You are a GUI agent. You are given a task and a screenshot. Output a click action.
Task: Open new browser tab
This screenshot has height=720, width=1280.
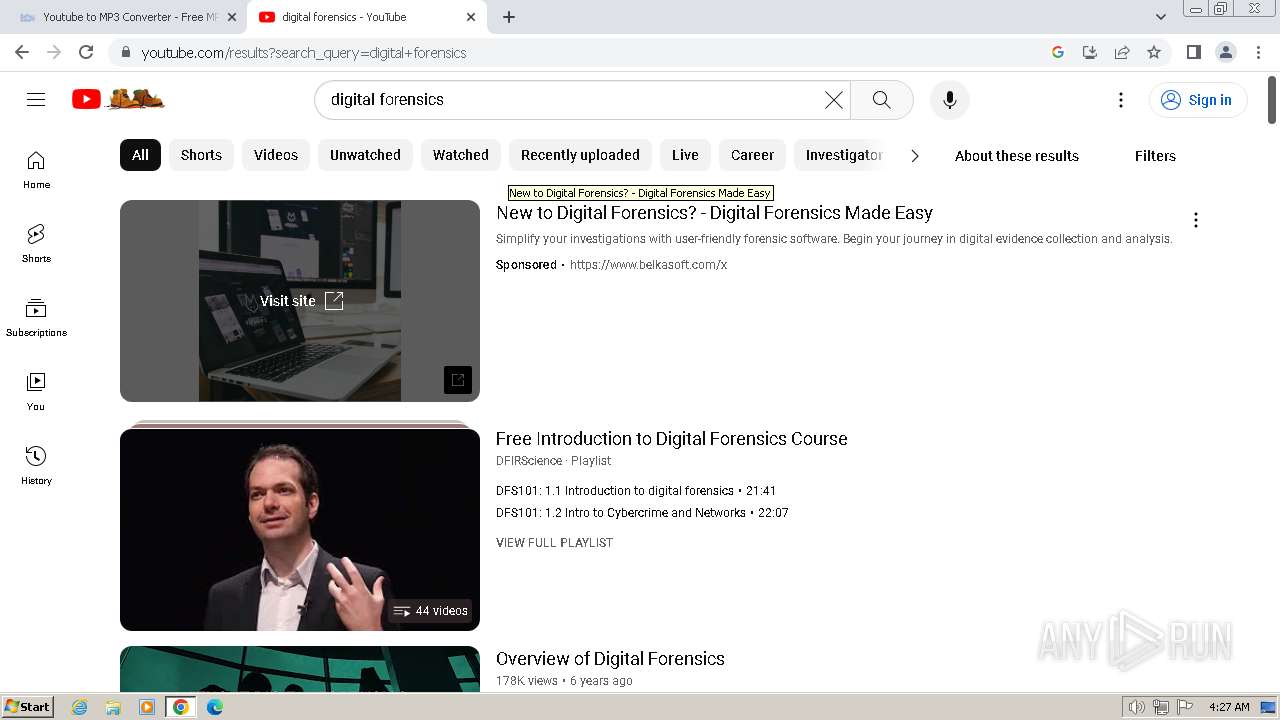(x=509, y=17)
